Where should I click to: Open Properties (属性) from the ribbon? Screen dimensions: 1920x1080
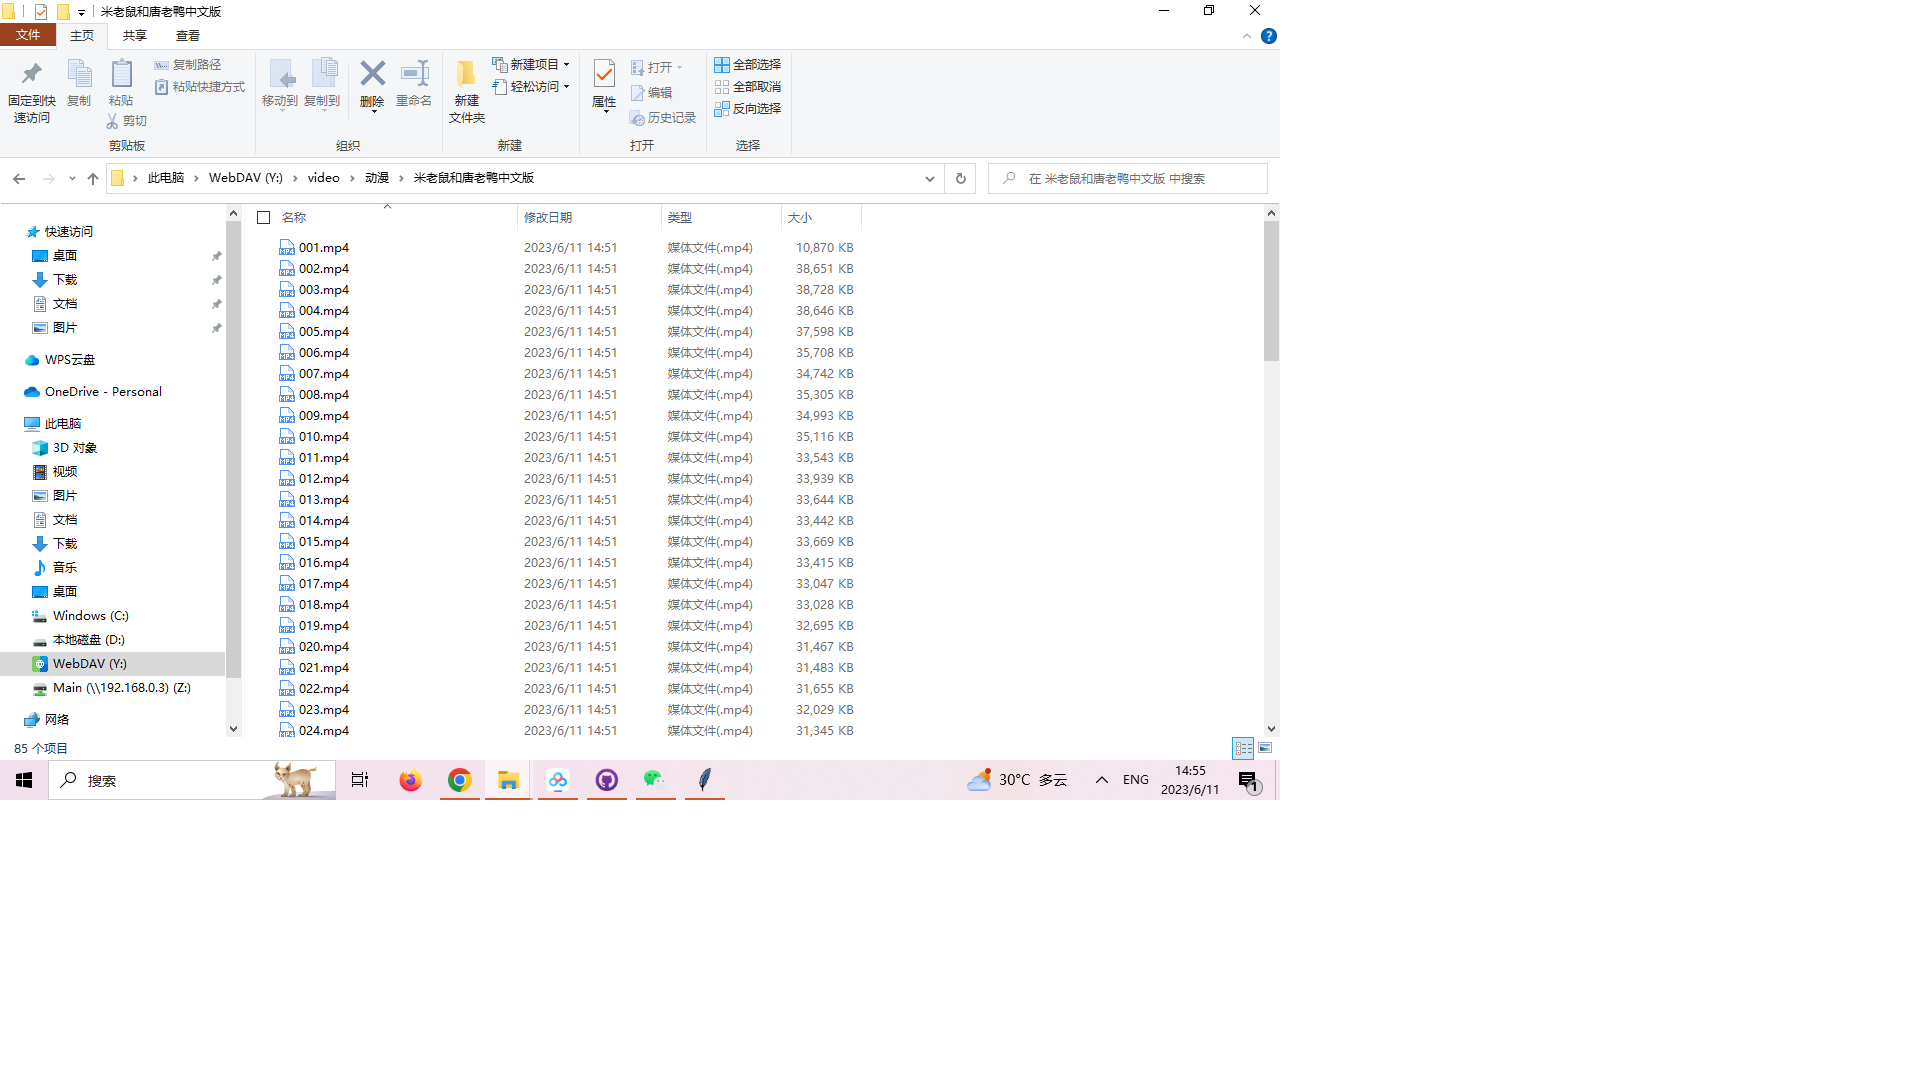[604, 82]
